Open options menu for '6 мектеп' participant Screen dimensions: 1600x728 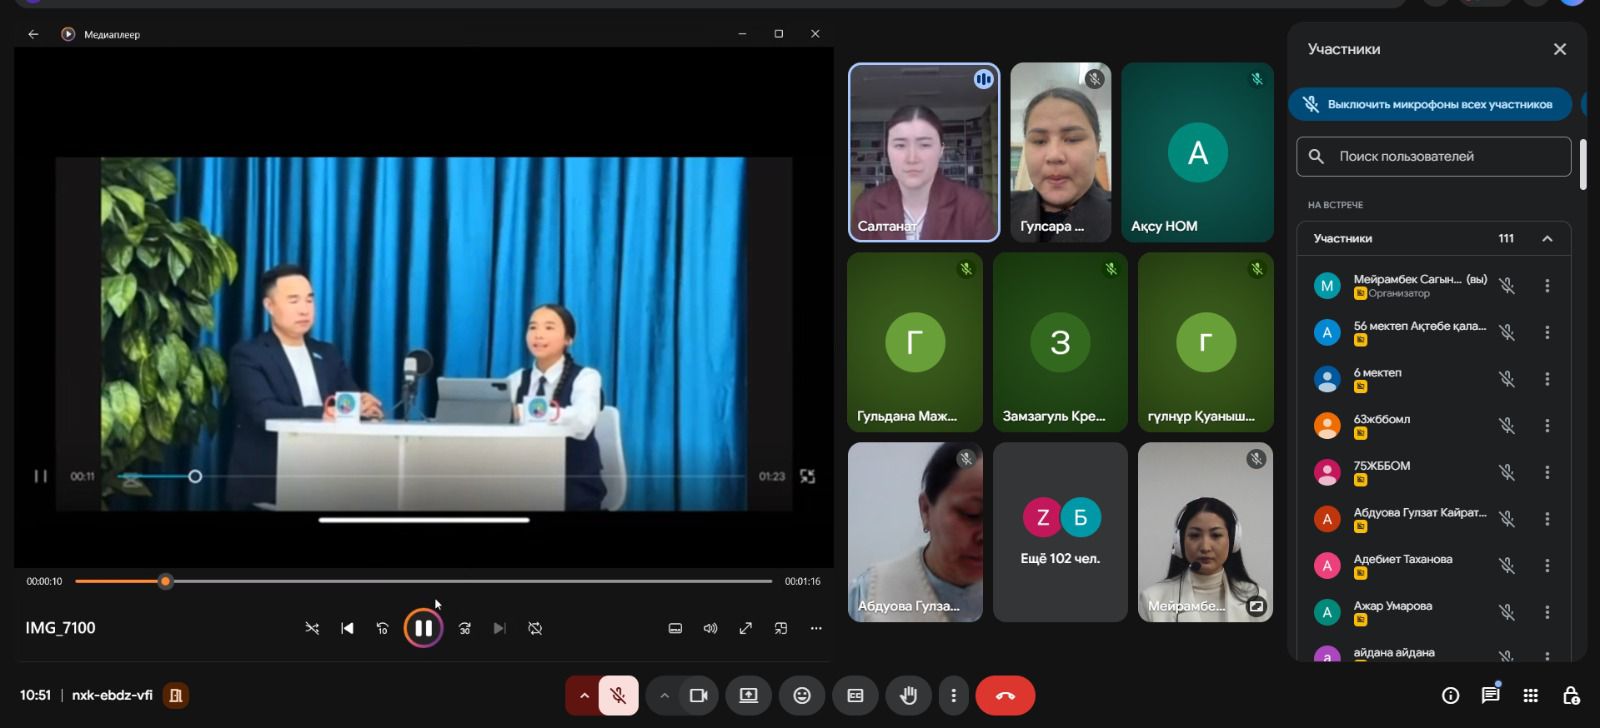click(x=1547, y=379)
